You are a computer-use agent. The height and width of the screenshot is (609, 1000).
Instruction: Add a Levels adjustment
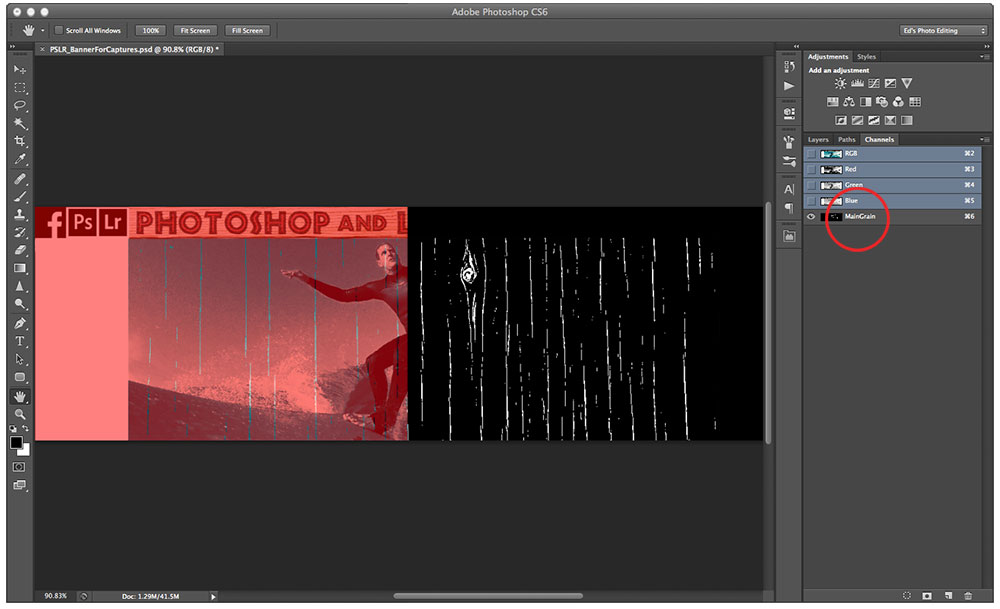pyautogui.click(x=857, y=84)
